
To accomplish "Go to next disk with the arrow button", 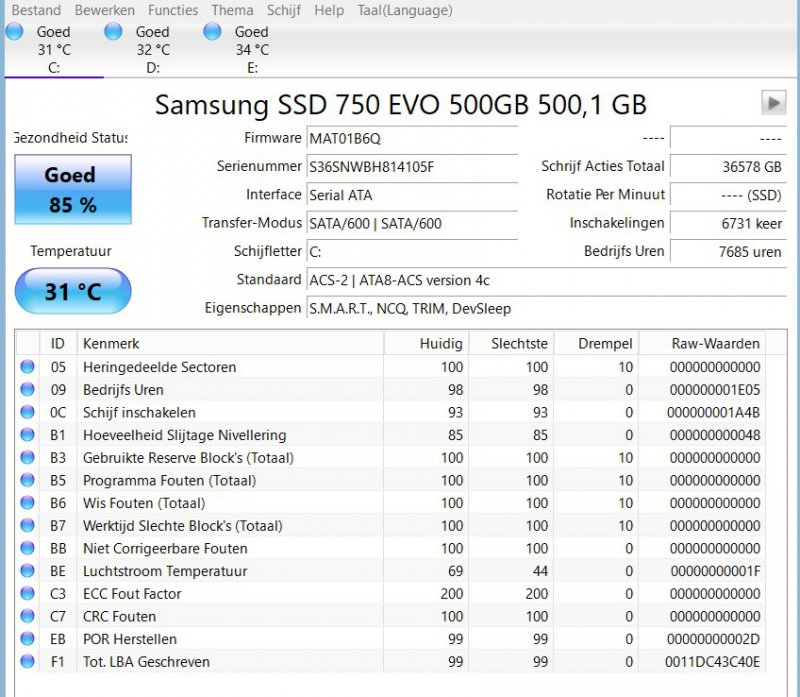I will pos(773,103).
